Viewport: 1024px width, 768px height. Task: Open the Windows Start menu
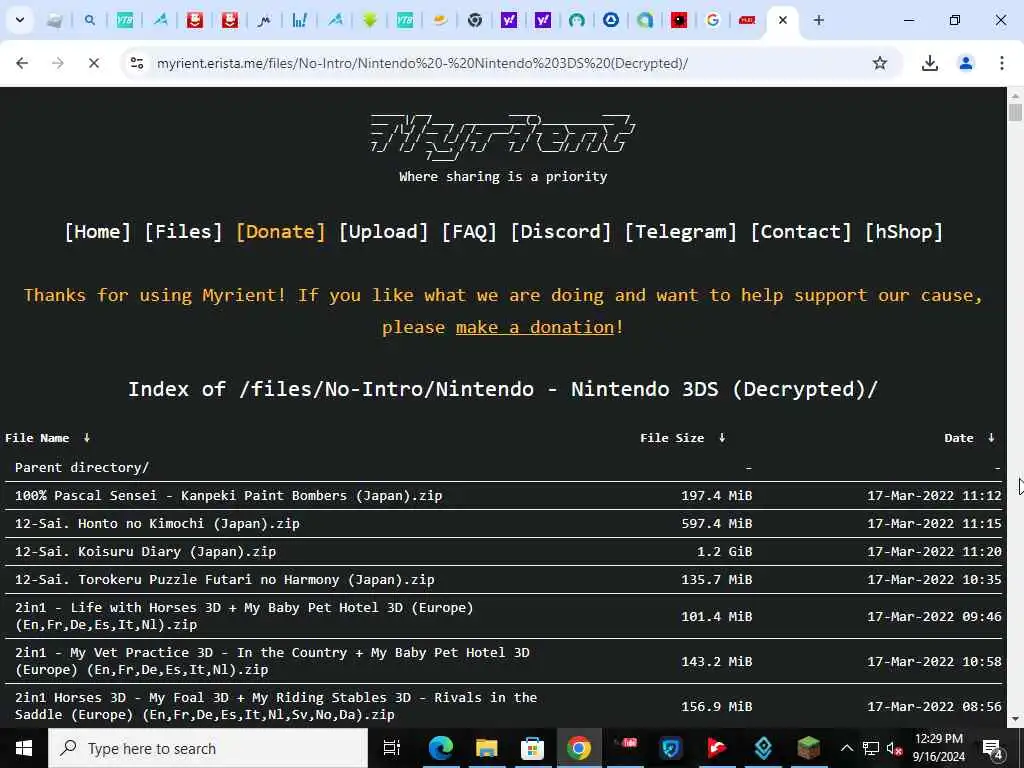(x=24, y=748)
